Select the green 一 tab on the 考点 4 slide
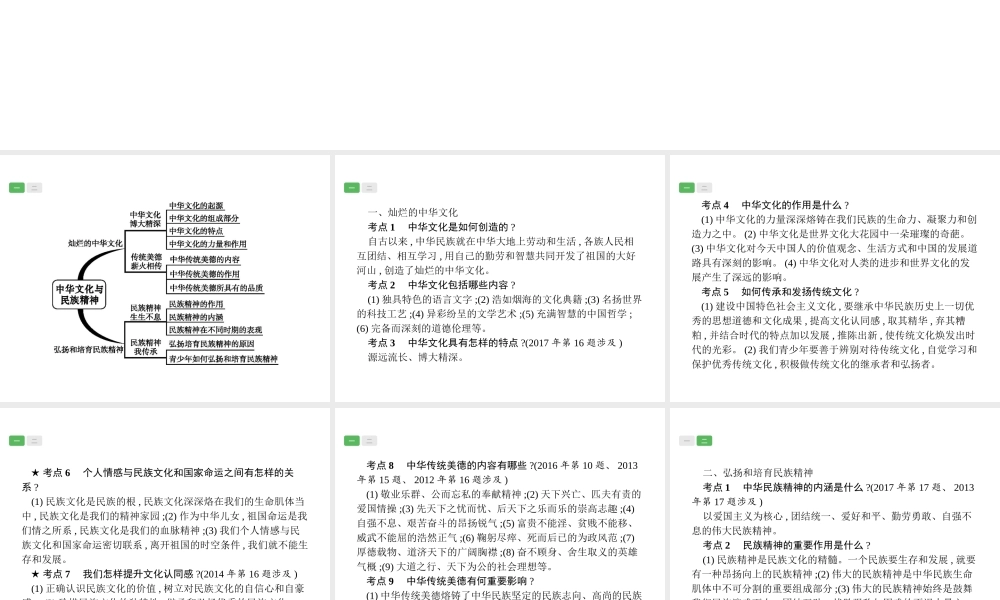The height and width of the screenshot is (600, 1000). tap(686, 187)
